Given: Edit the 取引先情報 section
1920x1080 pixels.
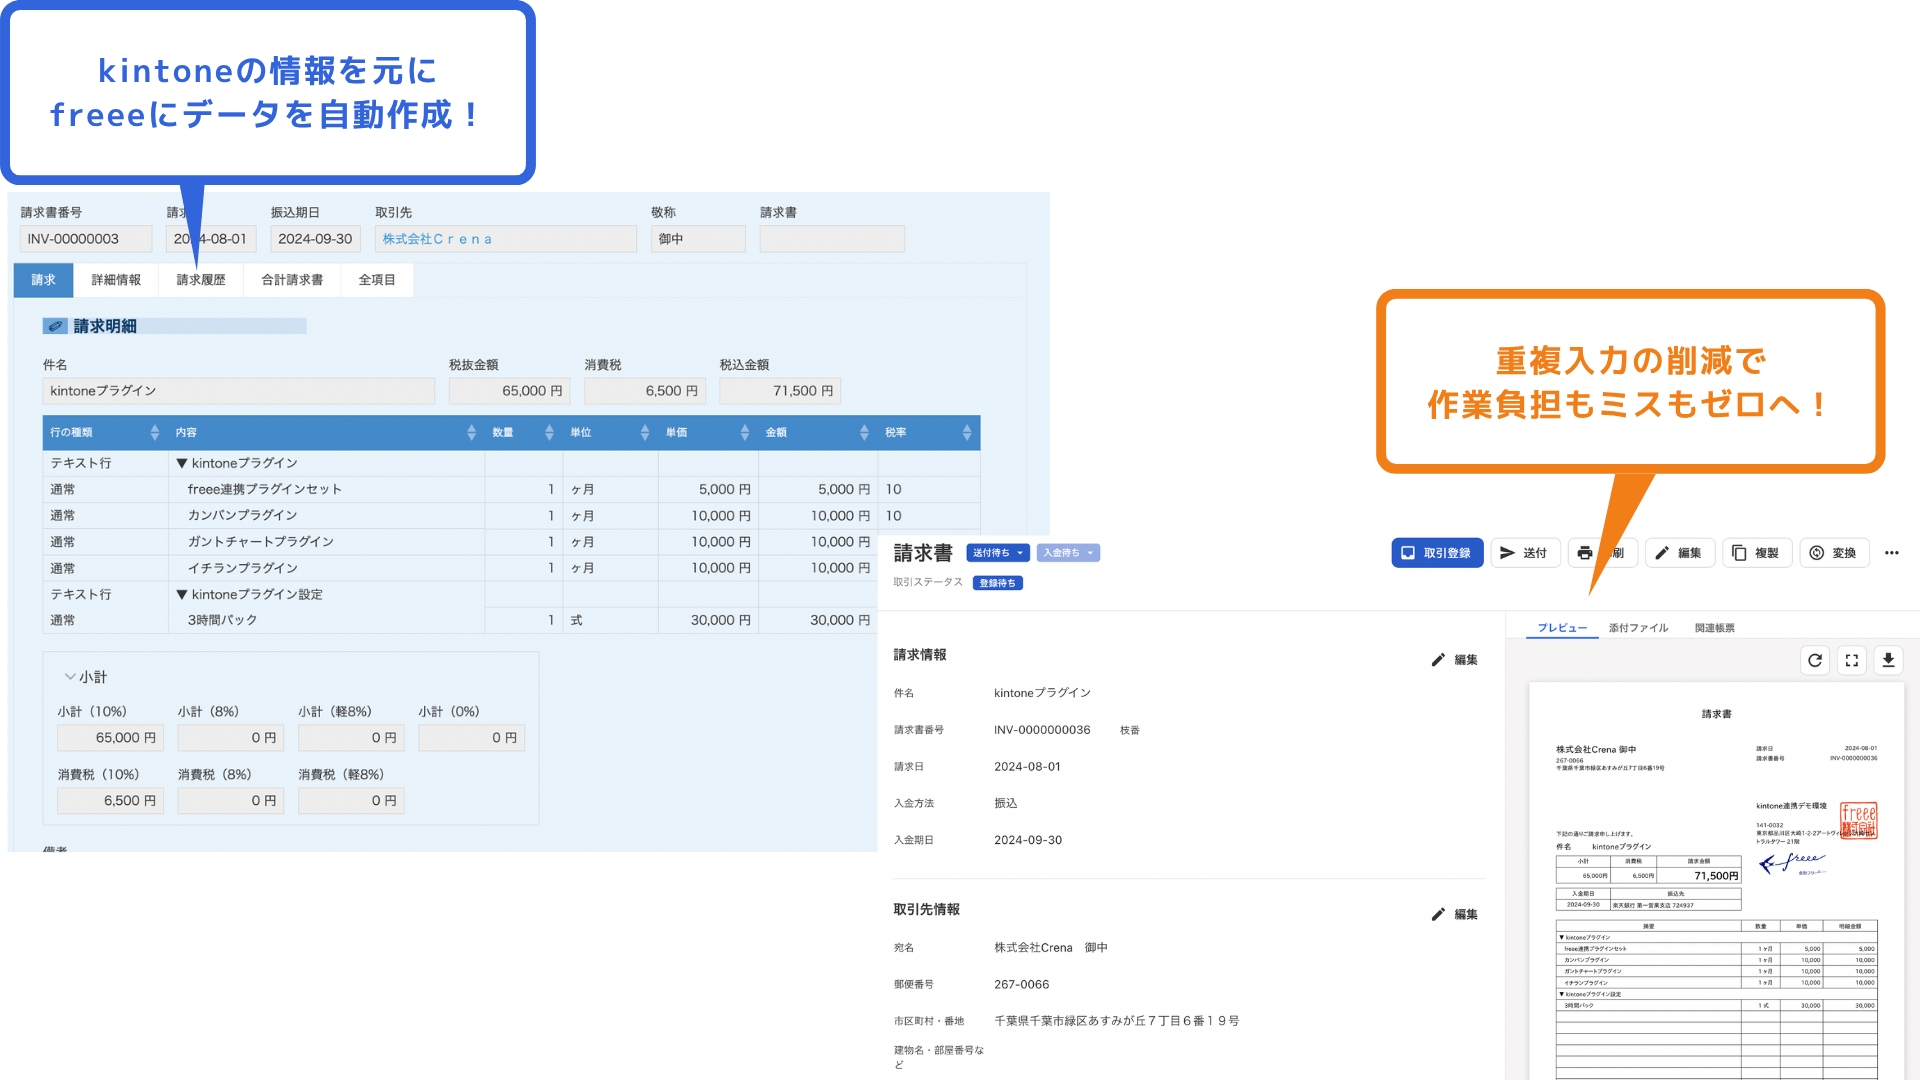Looking at the screenshot, I should point(1455,914).
